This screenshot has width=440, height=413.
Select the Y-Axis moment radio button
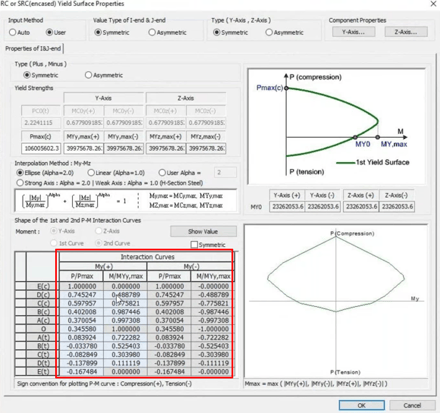point(53,231)
